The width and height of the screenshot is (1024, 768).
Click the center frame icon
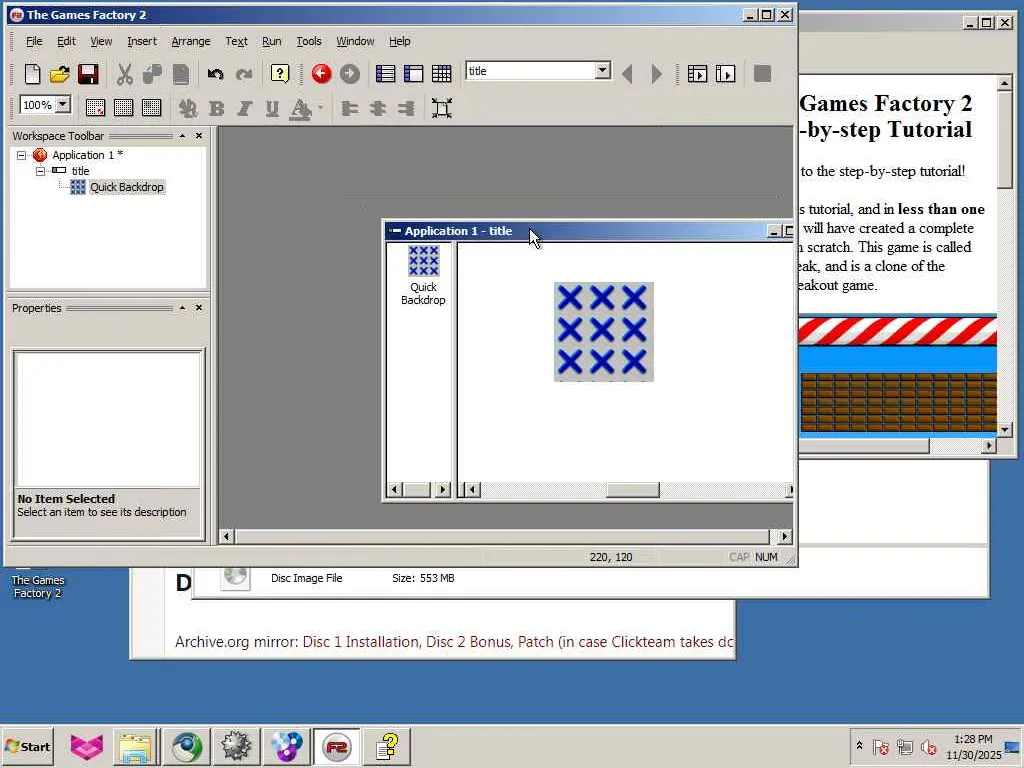click(x=441, y=108)
